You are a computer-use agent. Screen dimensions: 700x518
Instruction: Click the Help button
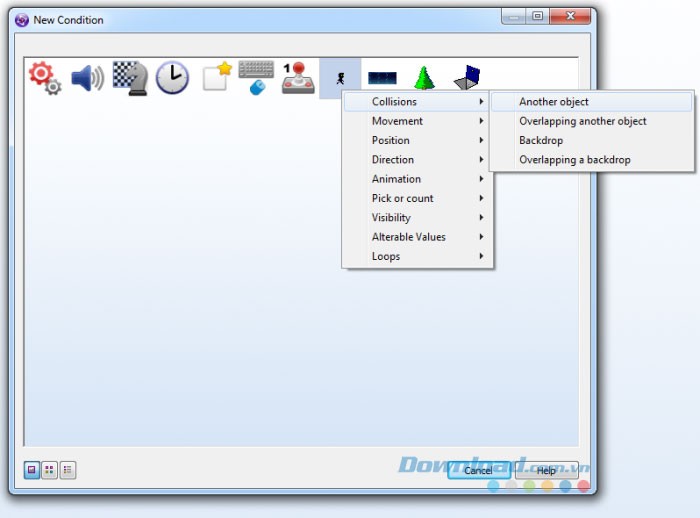click(546, 470)
